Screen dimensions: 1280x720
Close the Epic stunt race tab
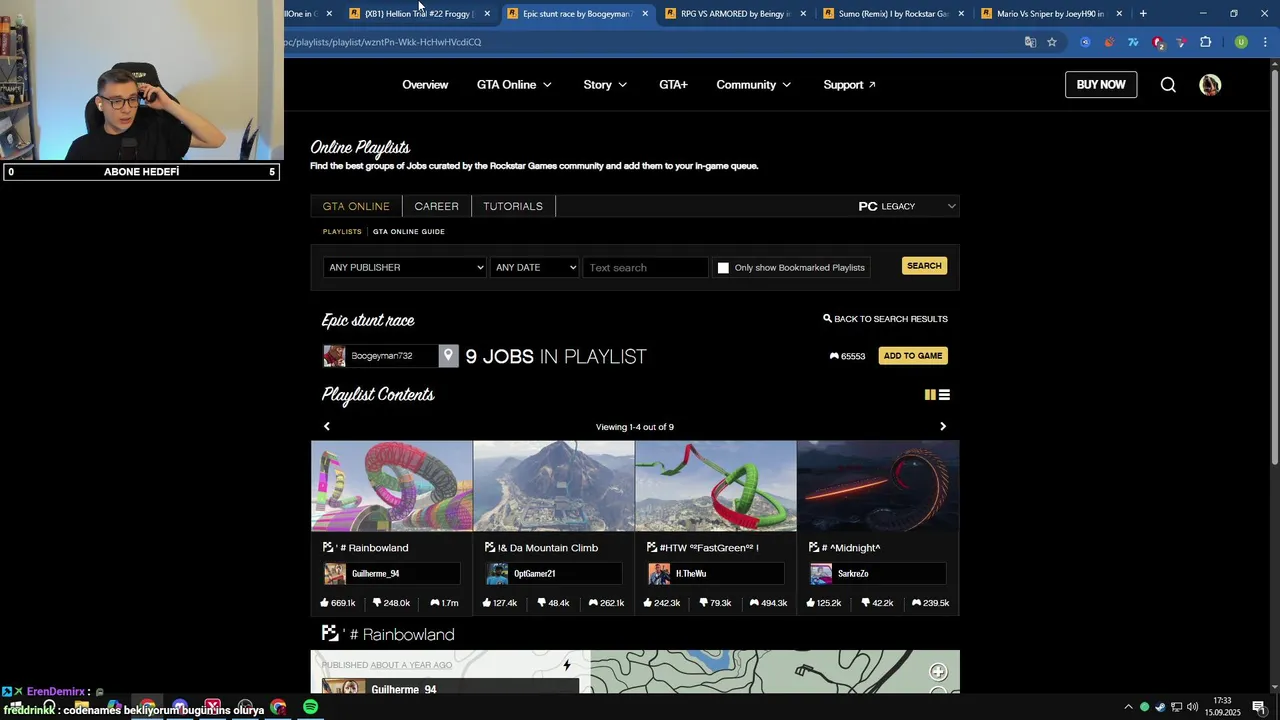click(x=645, y=14)
